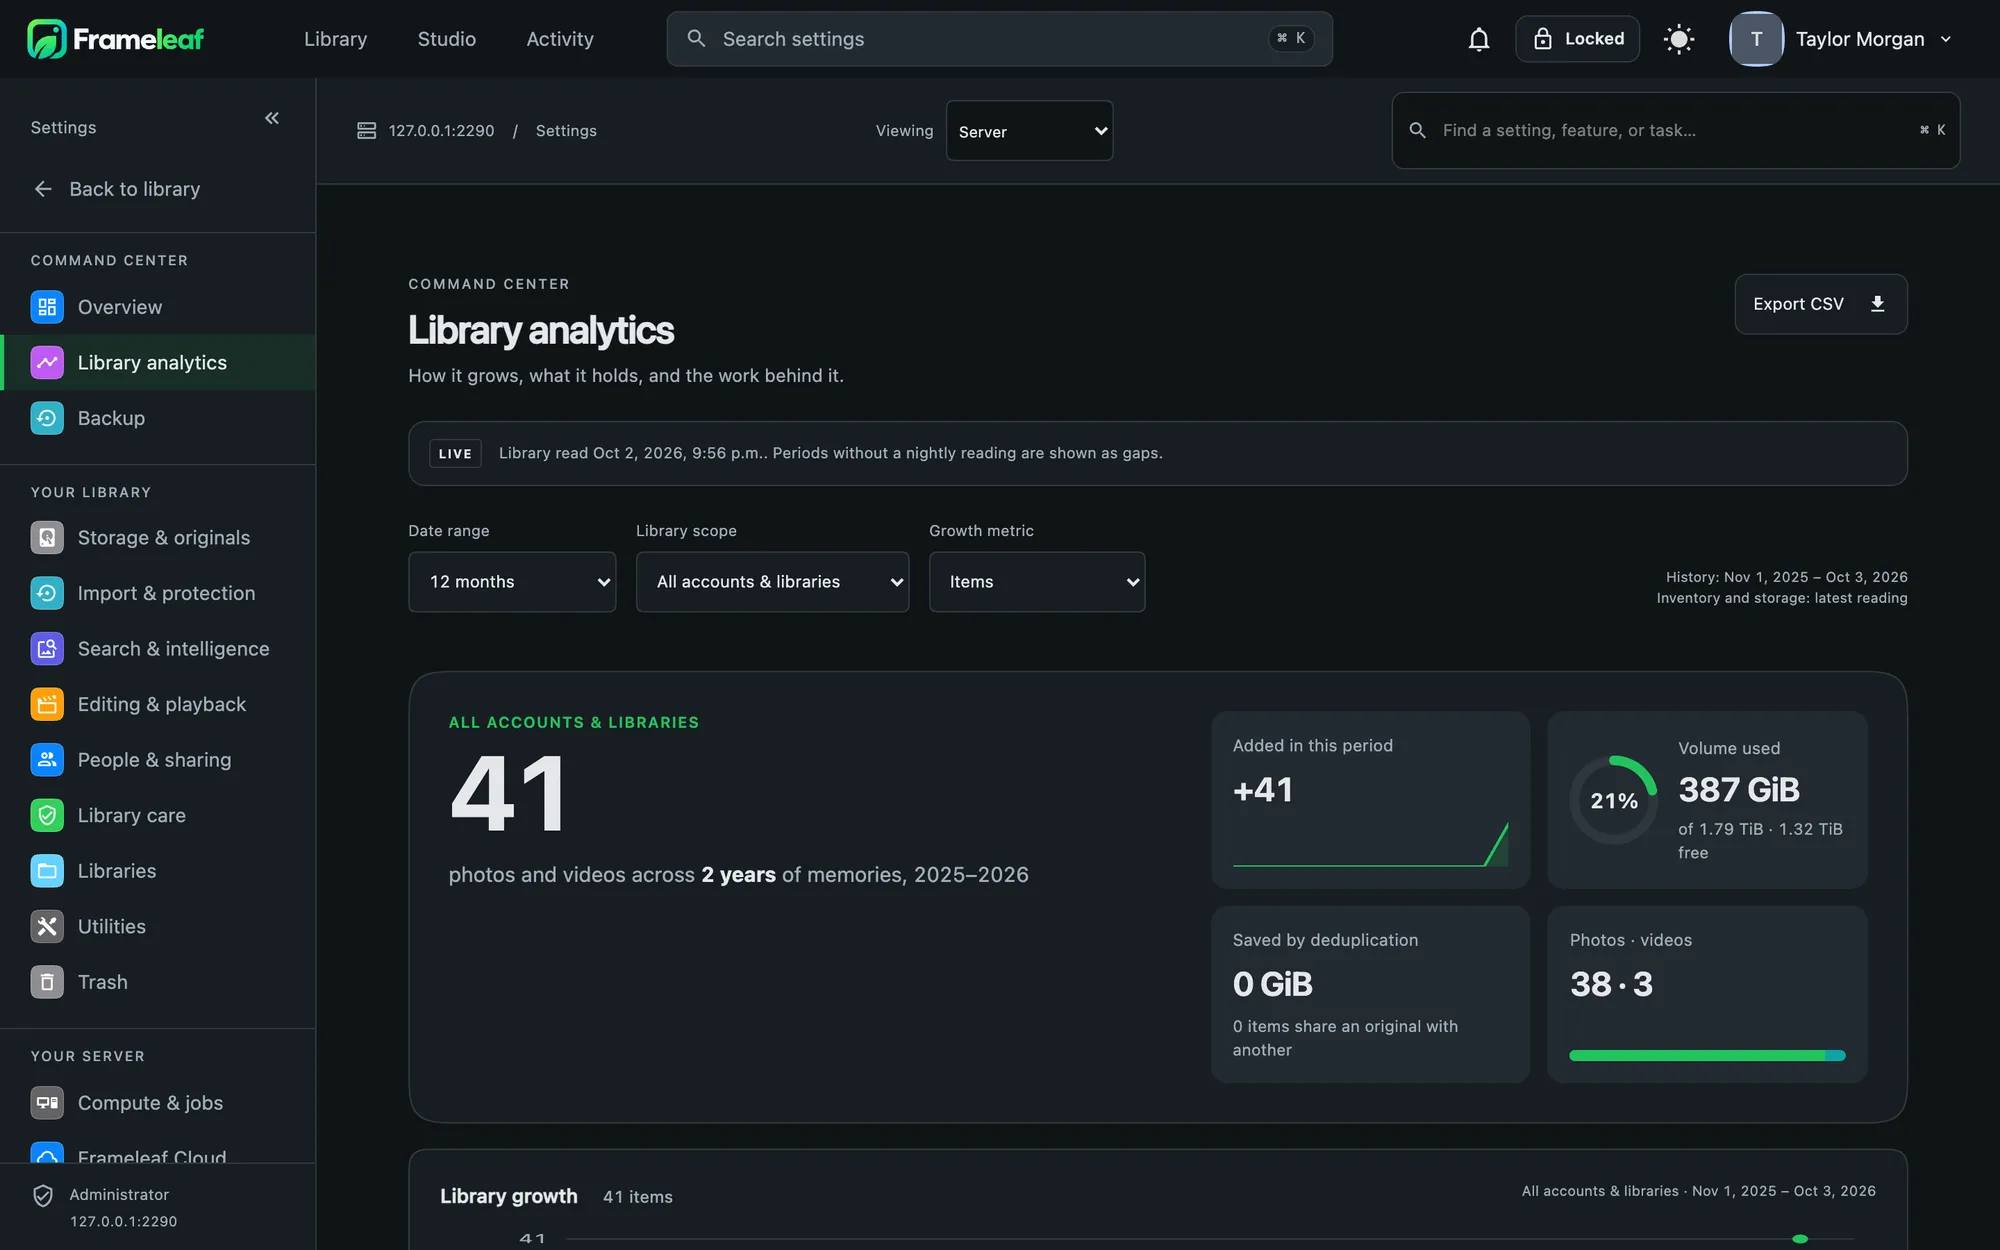Image resolution: width=2000 pixels, height=1250 pixels.
Task: Click the Settings breadcrumb link
Action: coord(566,131)
